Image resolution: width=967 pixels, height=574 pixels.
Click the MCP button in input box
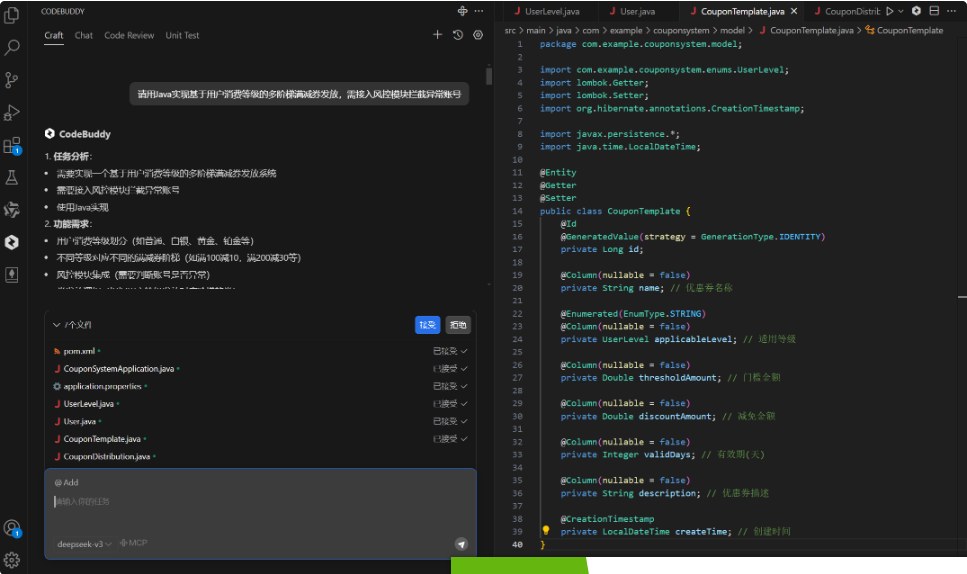pyautogui.click(x=134, y=543)
